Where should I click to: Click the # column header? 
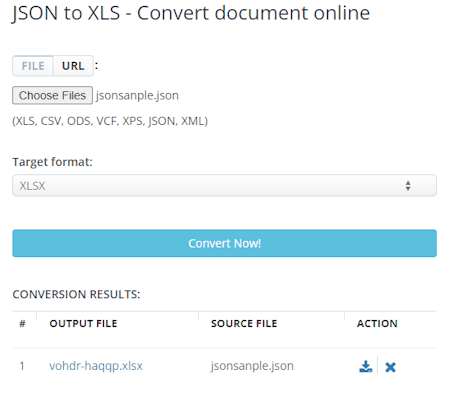(22, 324)
